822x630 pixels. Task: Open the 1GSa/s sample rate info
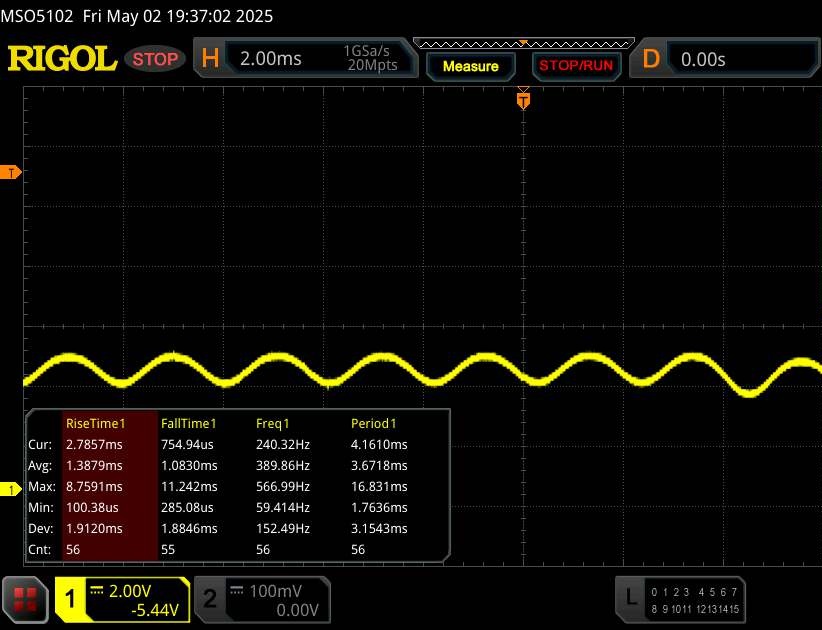pyautogui.click(x=366, y=51)
